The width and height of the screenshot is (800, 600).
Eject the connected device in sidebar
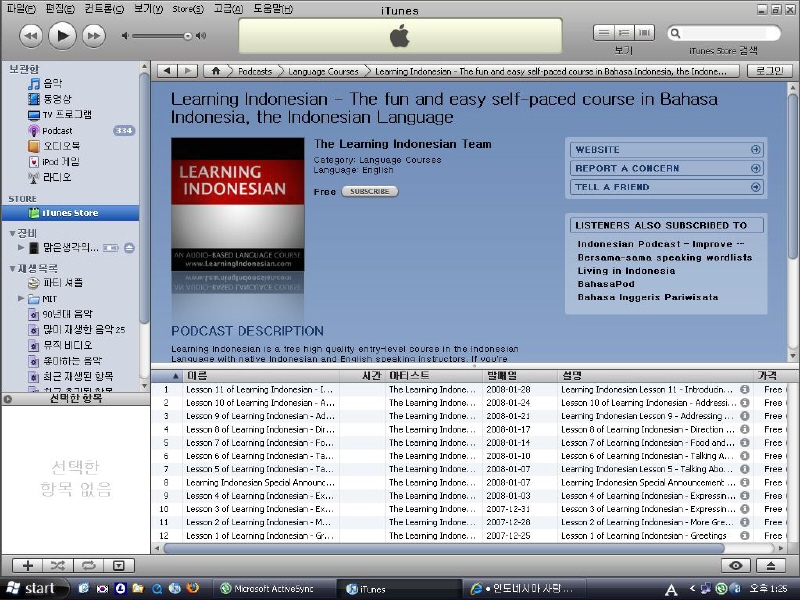pos(129,247)
